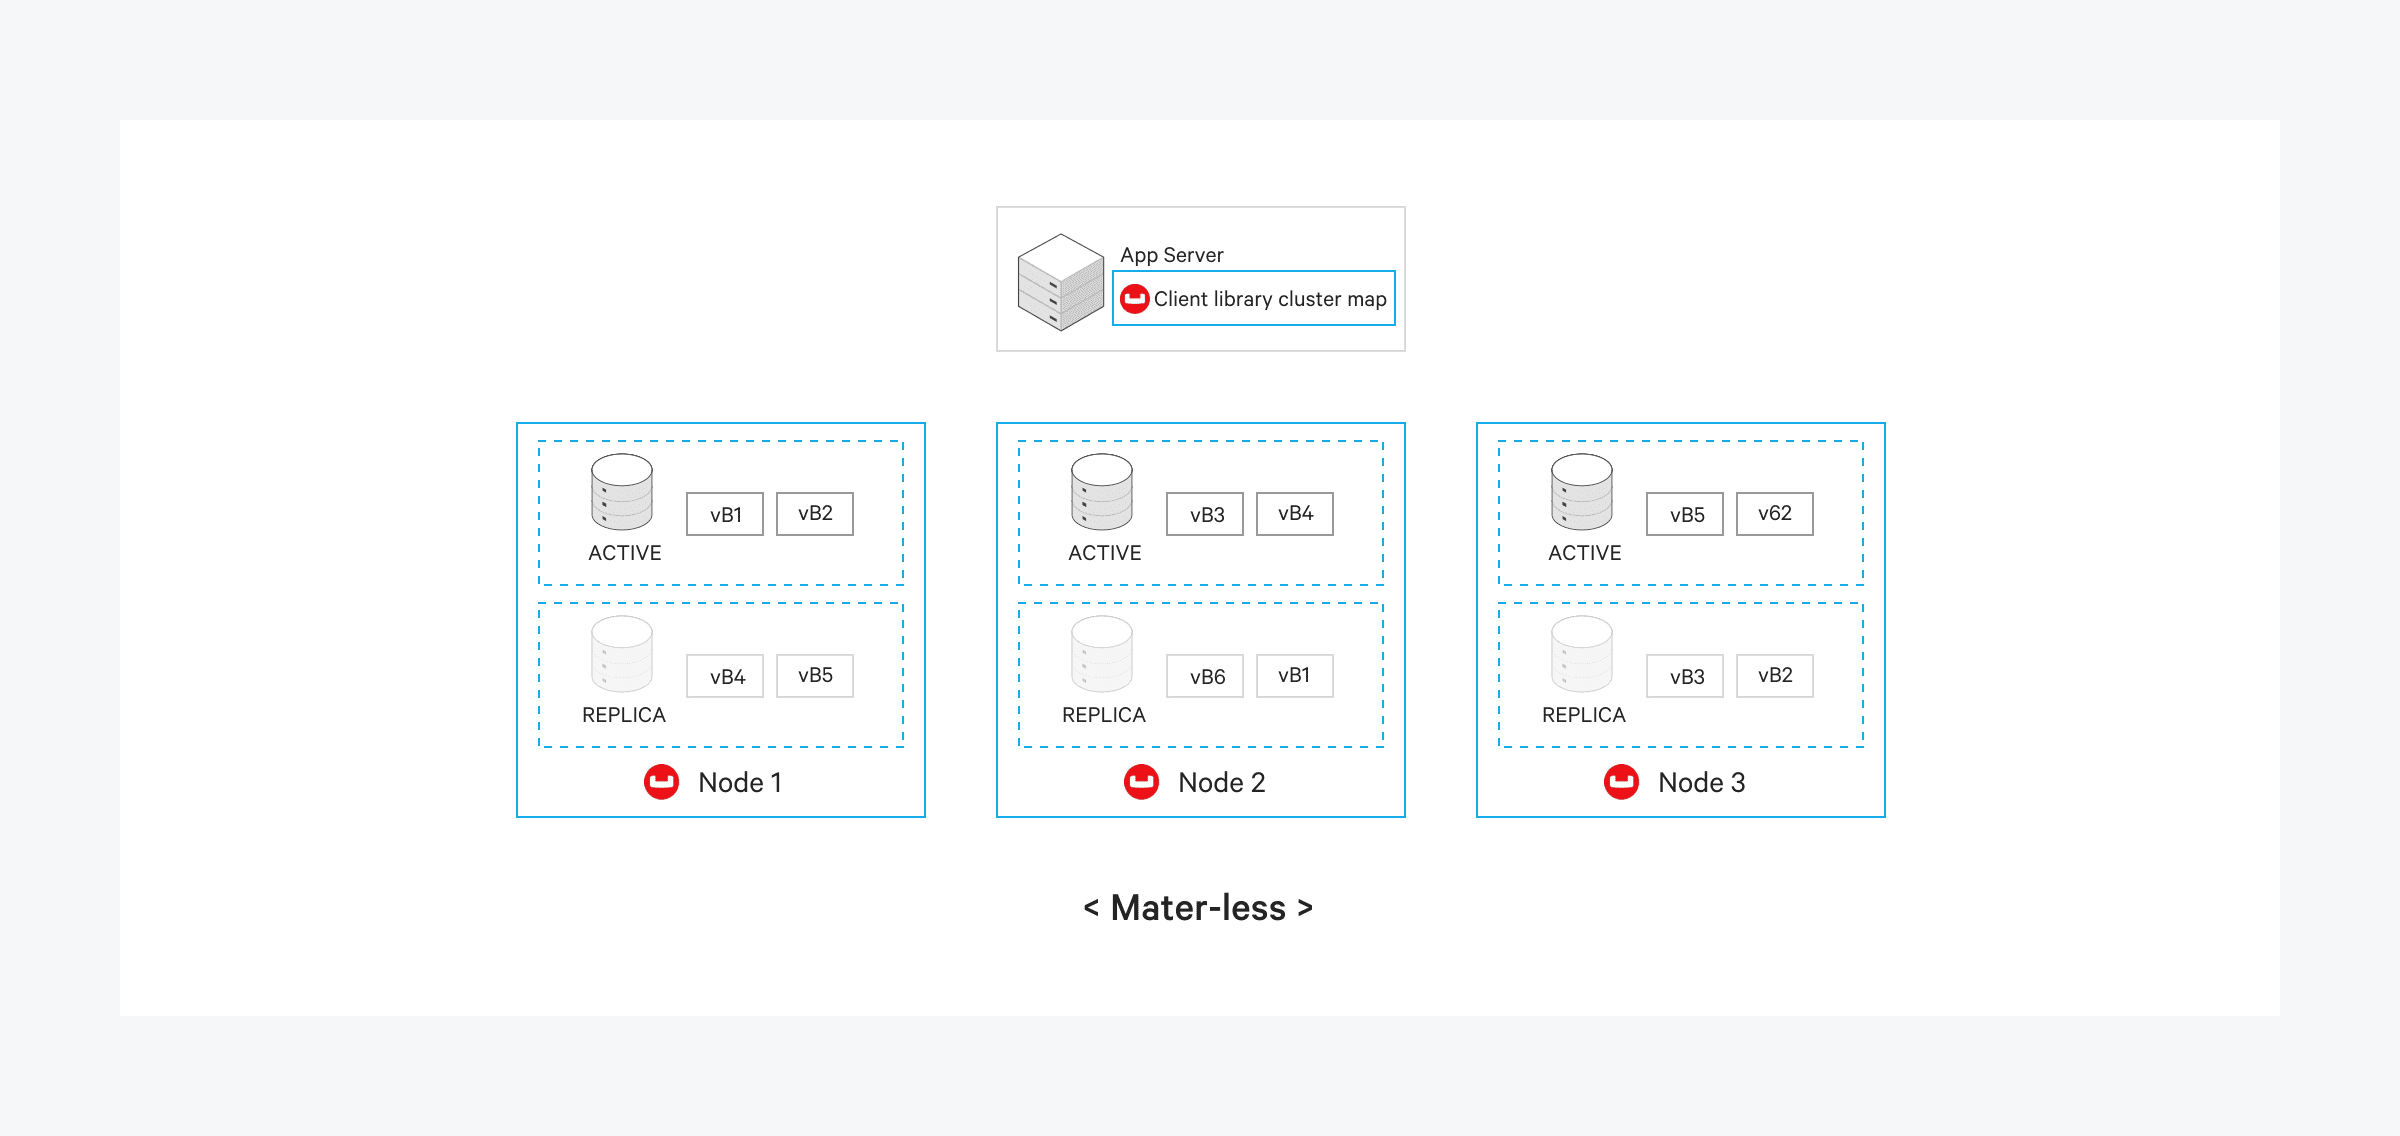Click the App Server stacked cube icon
Screen dimensions: 2400x1136
click(1060, 282)
